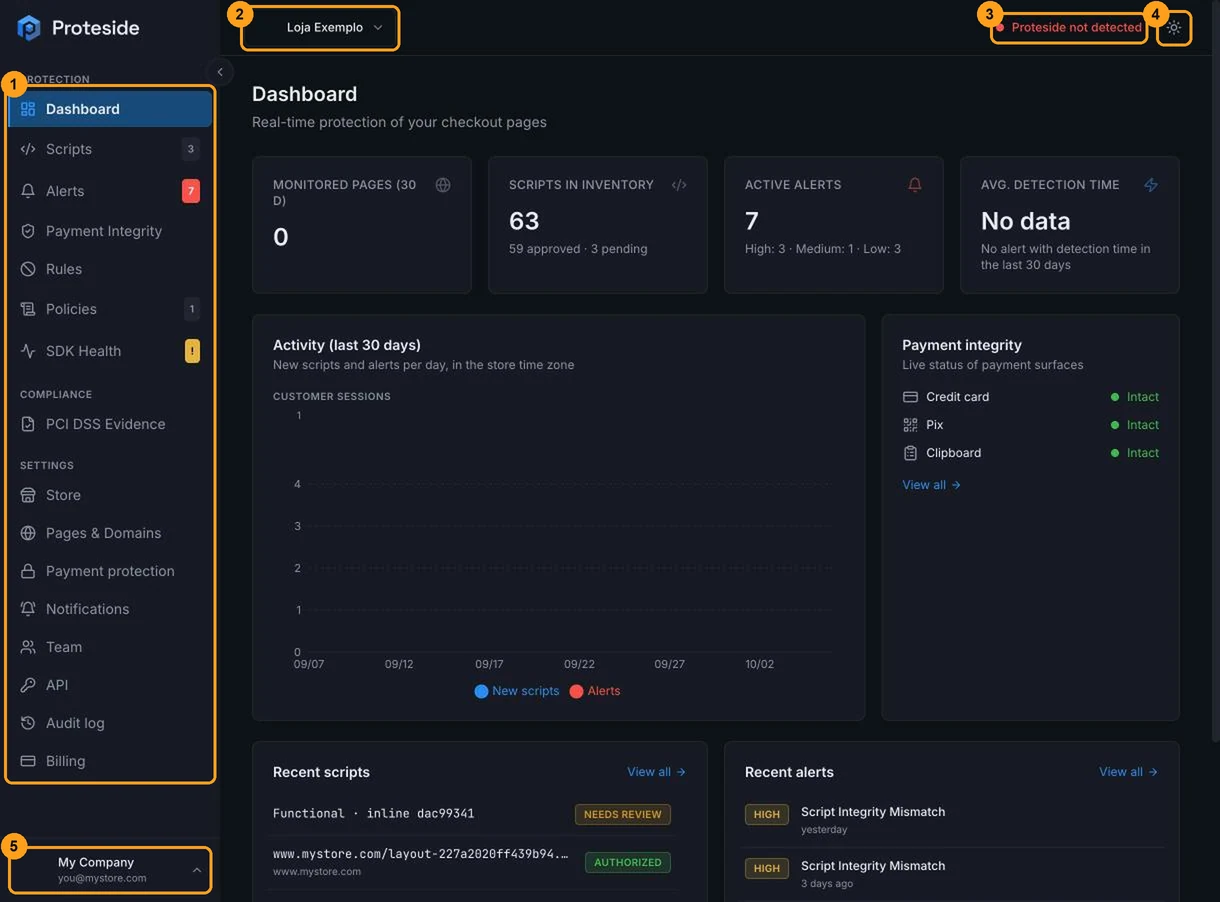The height and width of the screenshot is (902, 1220).
Task: Open the Loja Exemplo store dropdown
Action: tap(321, 28)
